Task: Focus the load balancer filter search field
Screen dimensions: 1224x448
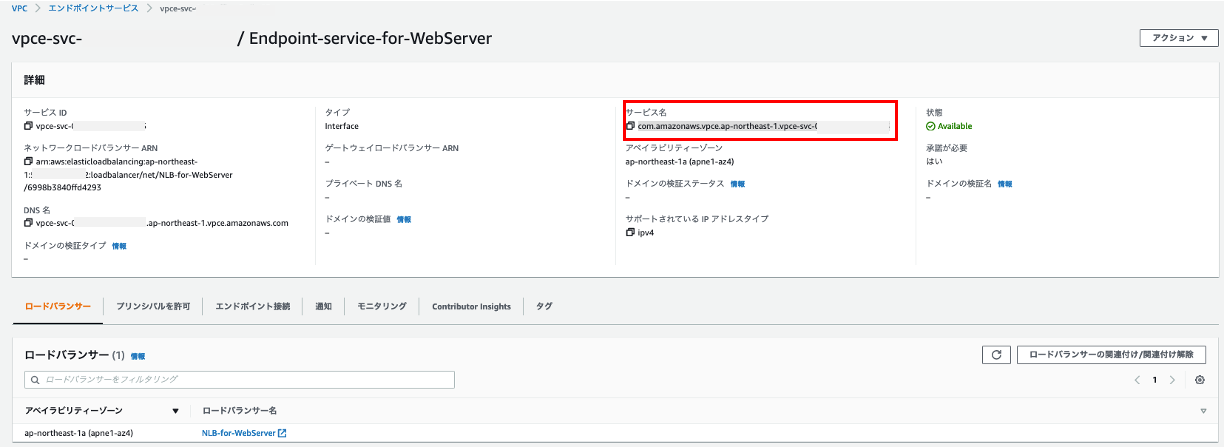Action: [239, 380]
